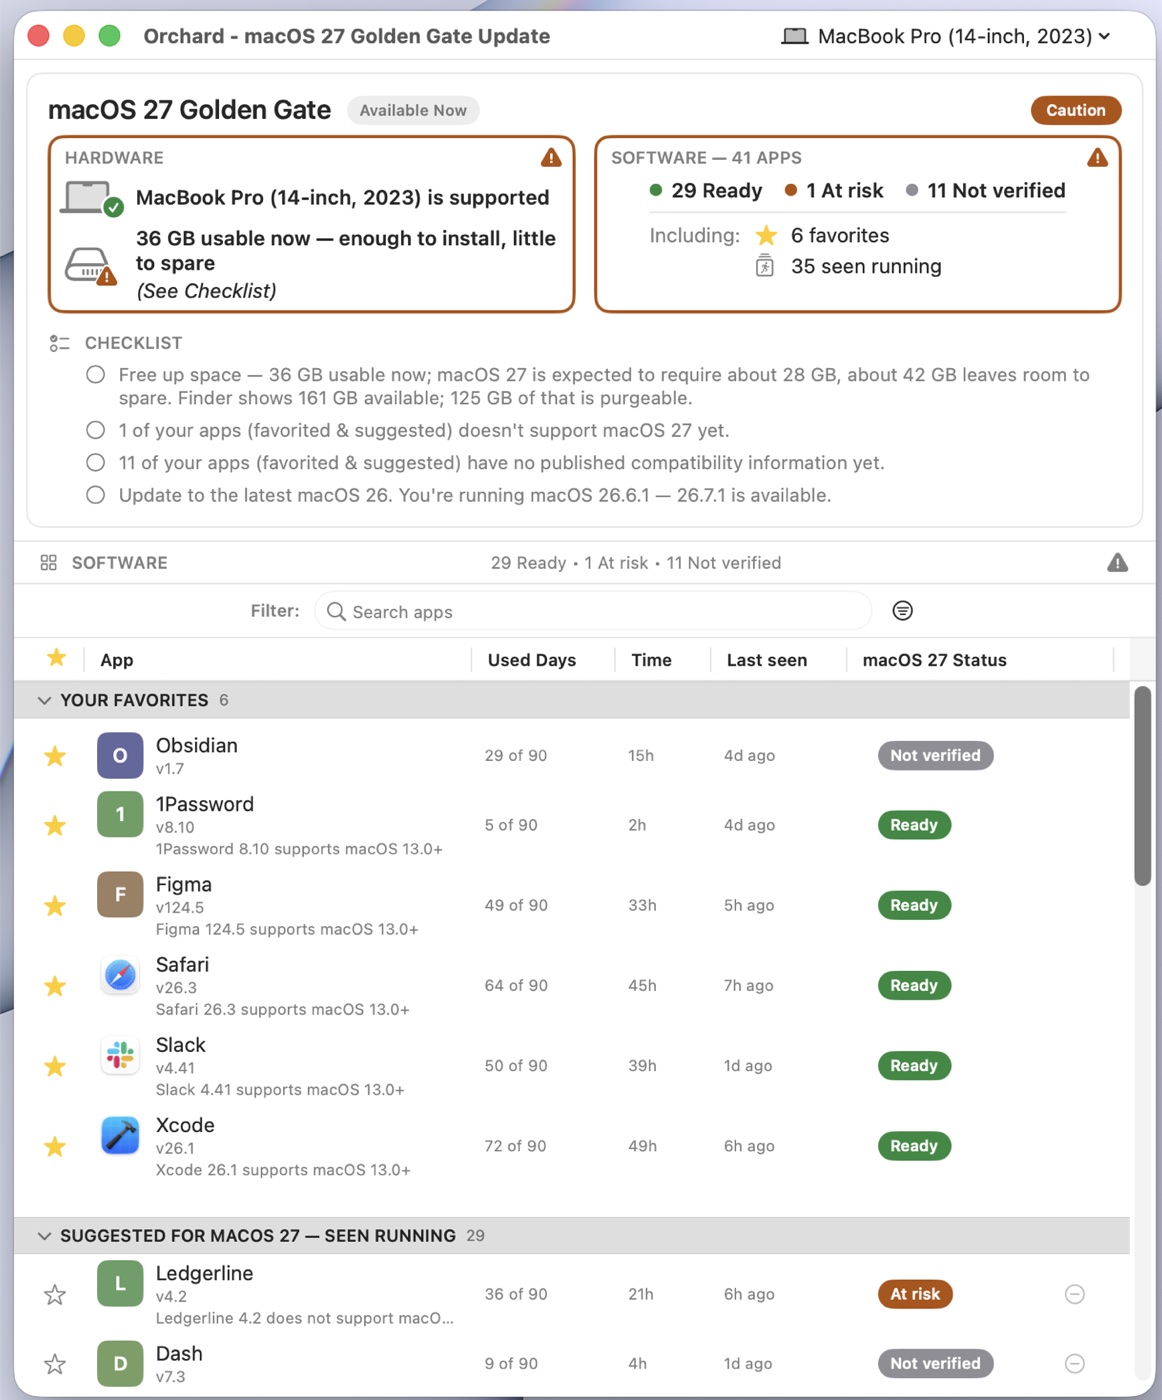
Task: Click the Available Now badge
Action: tap(413, 110)
